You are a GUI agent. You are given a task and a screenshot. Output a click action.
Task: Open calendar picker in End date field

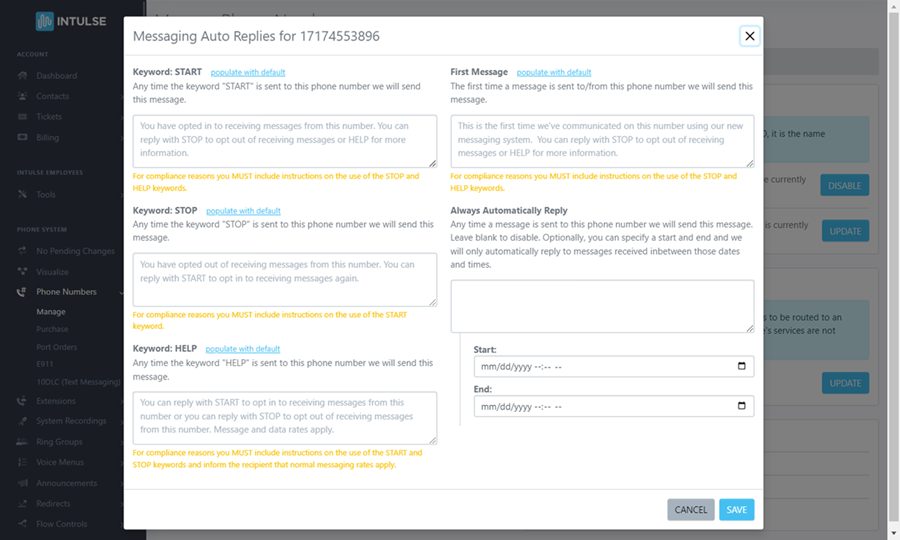click(x=741, y=407)
